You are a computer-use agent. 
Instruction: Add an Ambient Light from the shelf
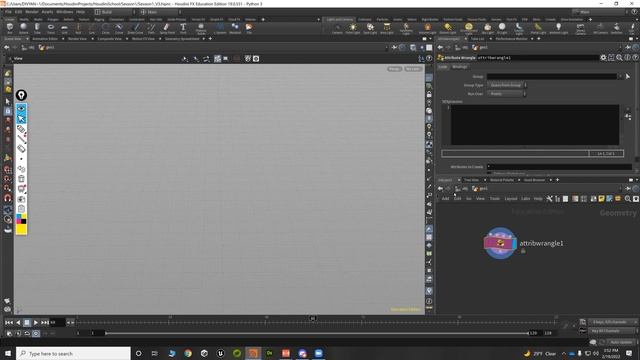pos(558,28)
